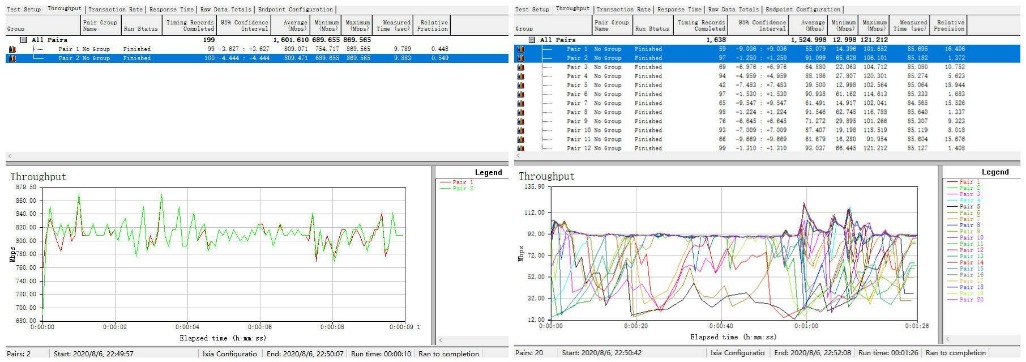
Task: Click 'Start: 2020/8/6, 22:49:57' status entry
Action: [94, 354]
